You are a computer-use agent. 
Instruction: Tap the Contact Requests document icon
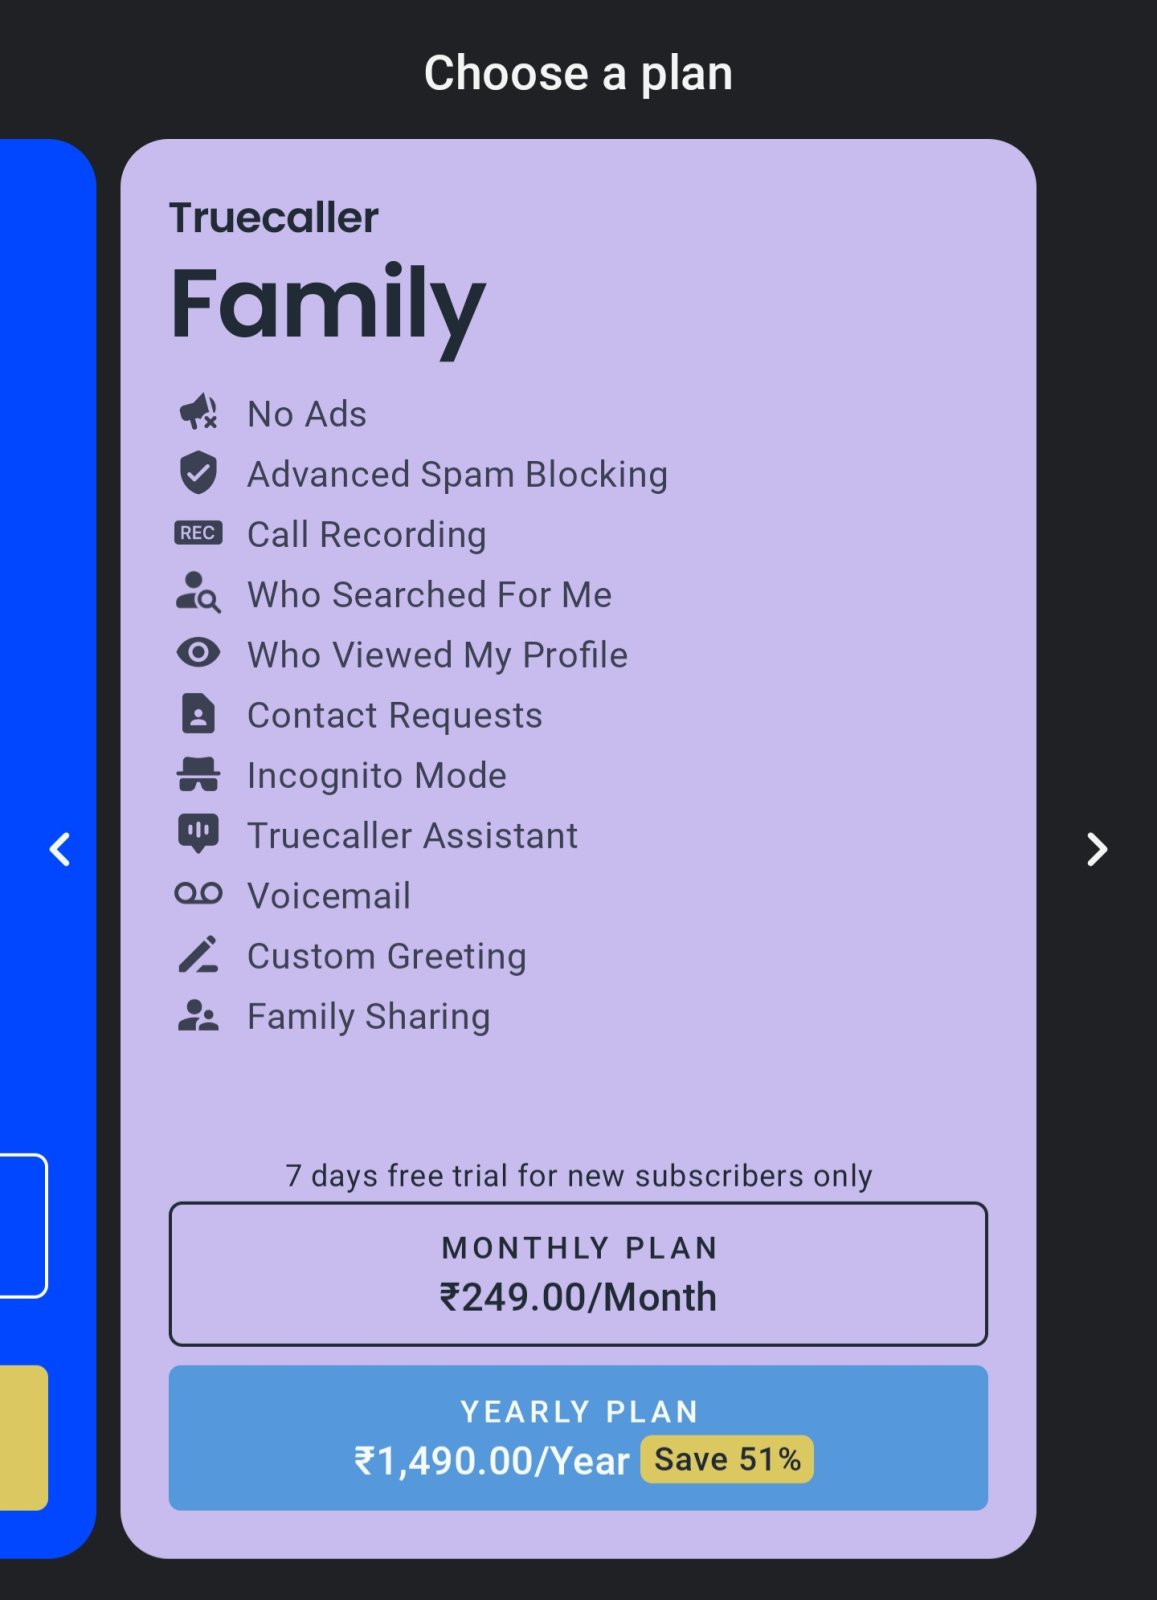tap(198, 714)
